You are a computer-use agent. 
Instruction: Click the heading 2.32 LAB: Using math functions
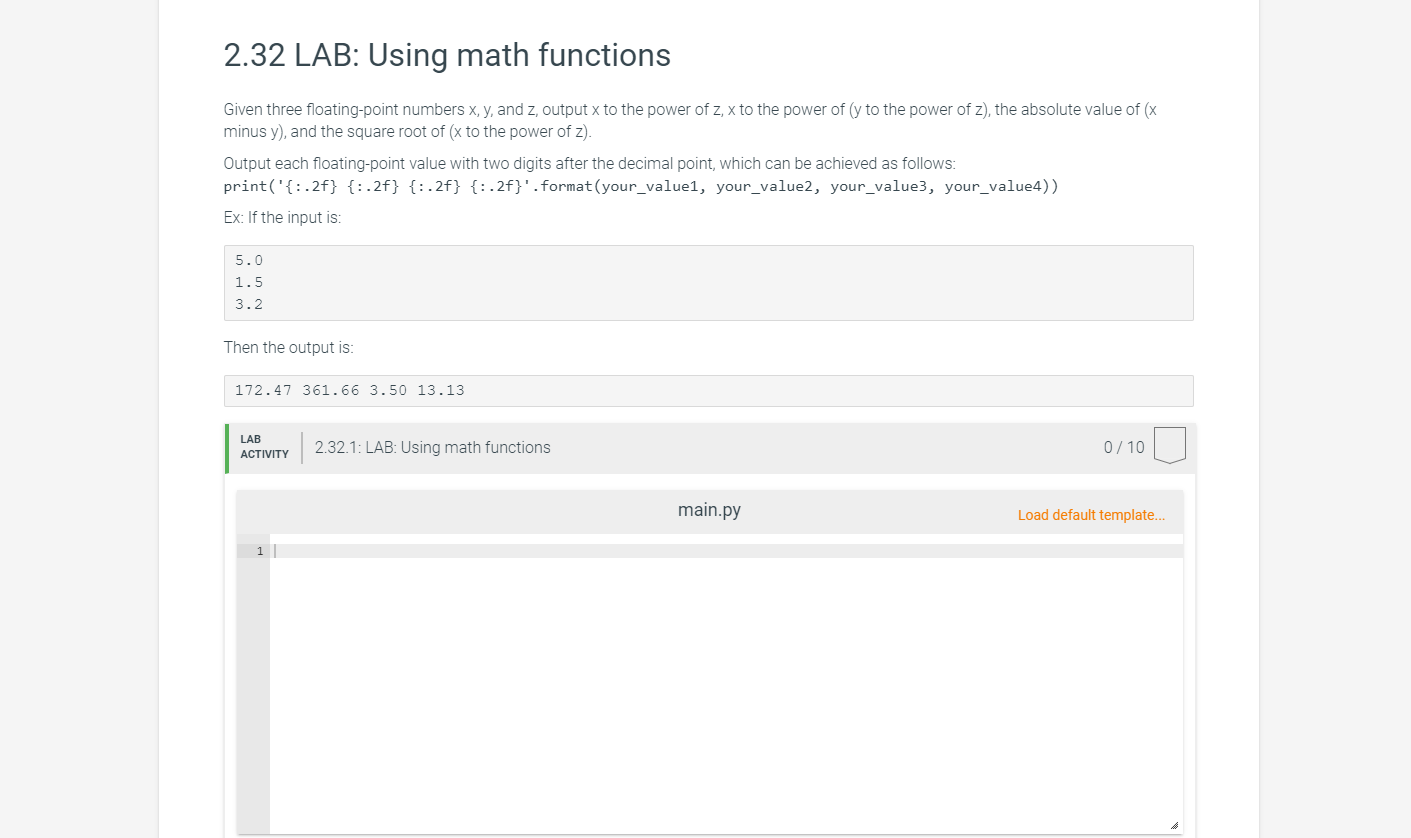coord(446,55)
